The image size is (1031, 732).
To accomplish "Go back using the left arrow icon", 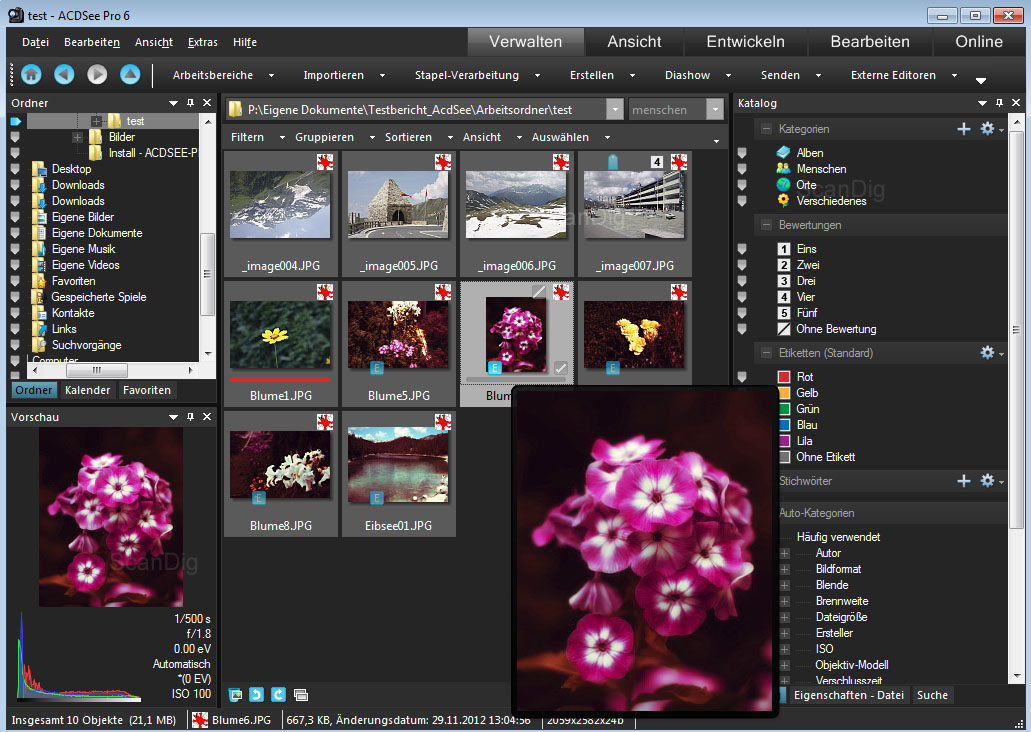I will 64,74.
